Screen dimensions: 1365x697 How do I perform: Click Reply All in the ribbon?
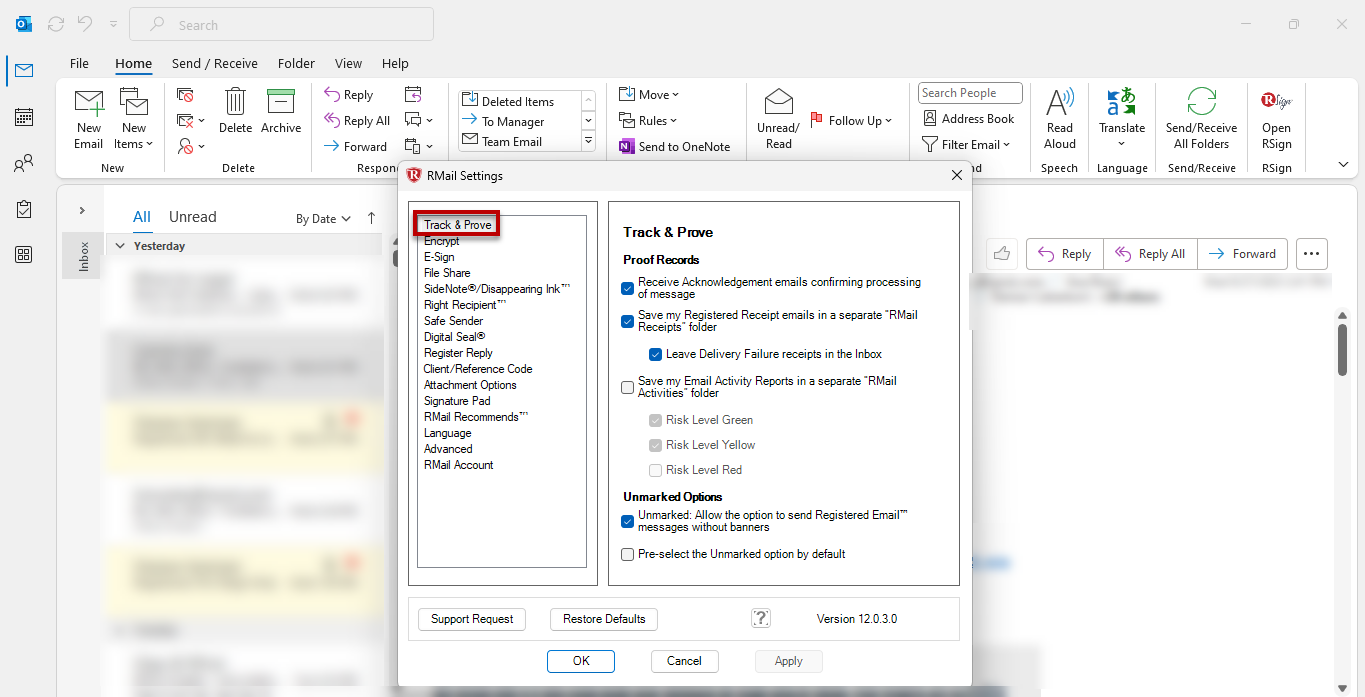point(357,120)
